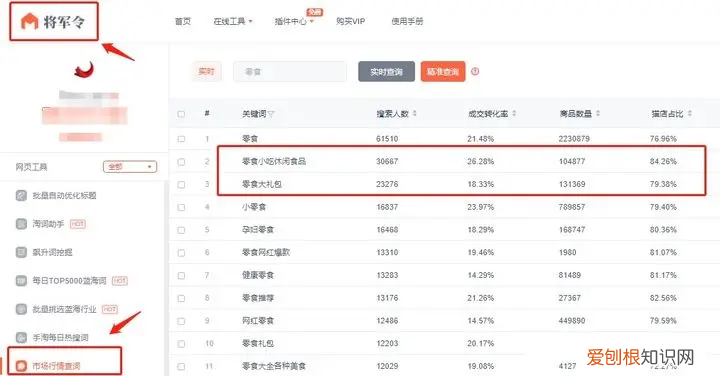This screenshot has height=376, width=720.
Task: Check the 网红零食 row
Action: [181, 321]
